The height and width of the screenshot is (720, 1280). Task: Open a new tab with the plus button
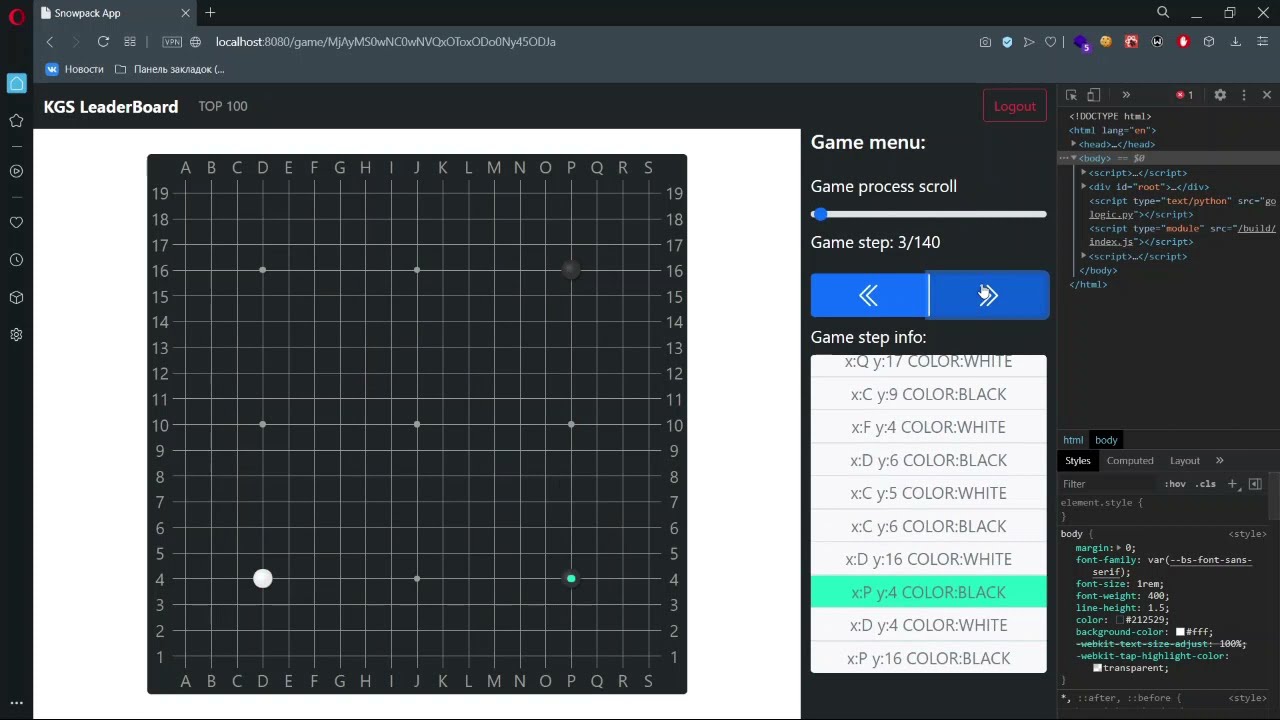click(x=210, y=13)
